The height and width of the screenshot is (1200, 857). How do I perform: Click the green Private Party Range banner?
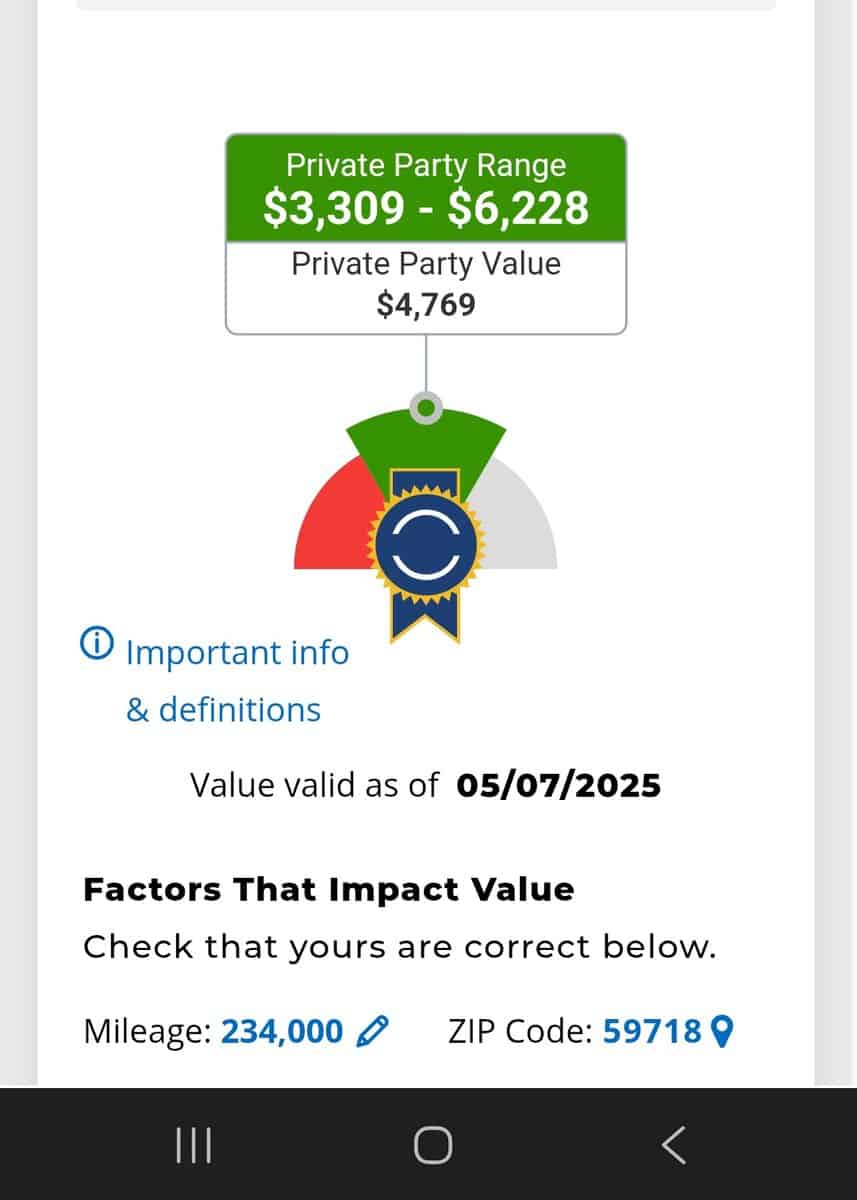426,187
